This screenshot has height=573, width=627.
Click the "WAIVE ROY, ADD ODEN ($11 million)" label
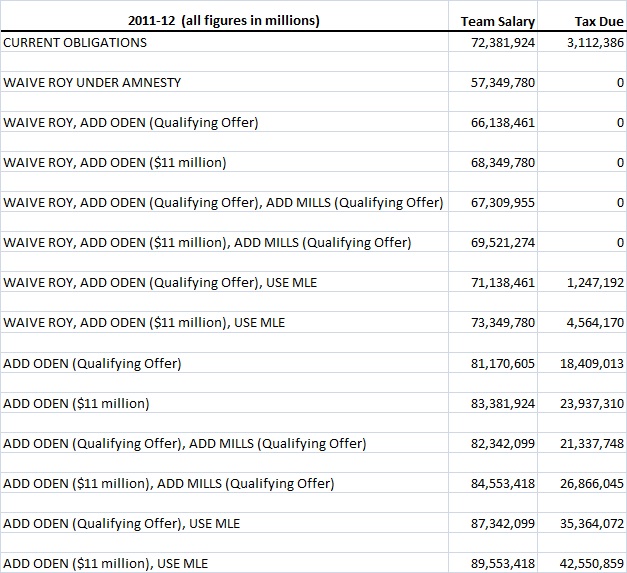coord(115,162)
